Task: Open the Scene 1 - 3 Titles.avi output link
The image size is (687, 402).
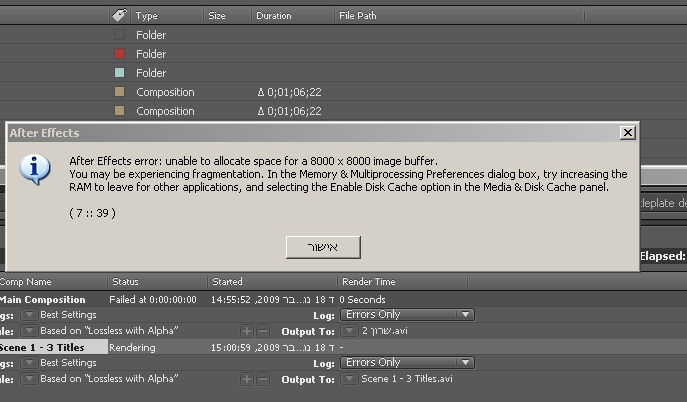Action: coord(407,380)
